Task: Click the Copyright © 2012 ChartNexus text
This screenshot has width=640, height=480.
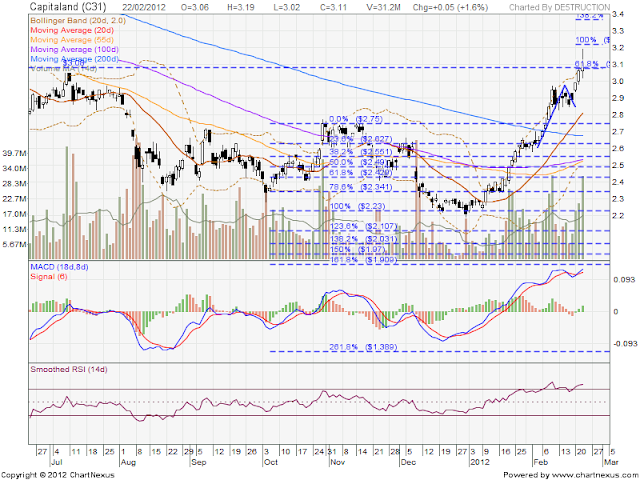Action: [x=57, y=476]
